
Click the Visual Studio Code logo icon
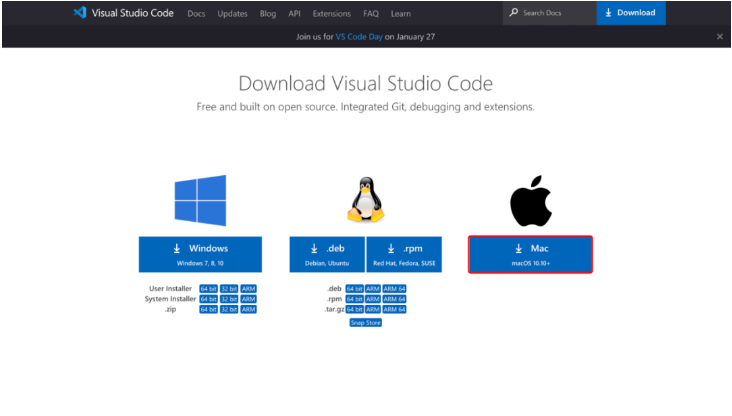pos(80,13)
